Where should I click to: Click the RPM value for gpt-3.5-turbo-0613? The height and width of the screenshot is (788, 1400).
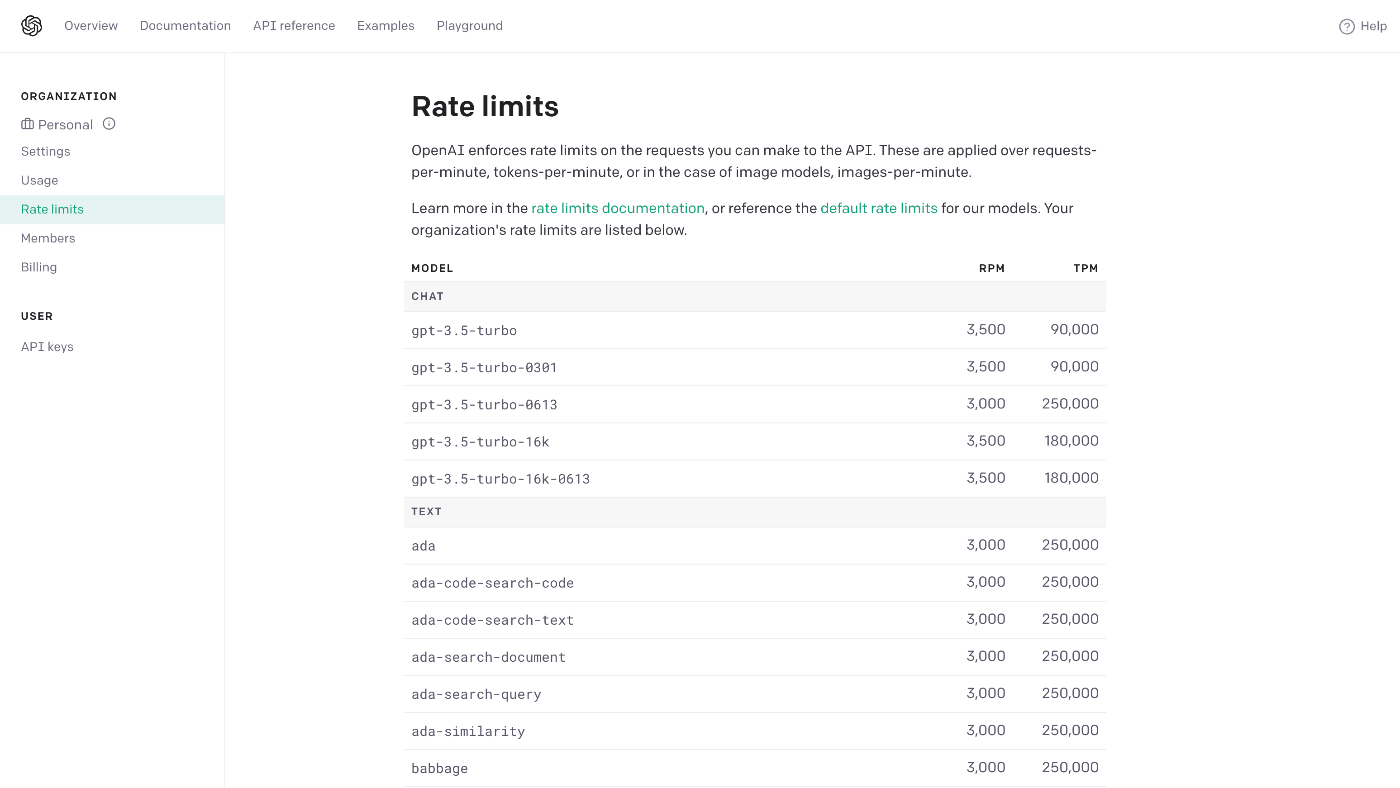(x=986, y=404)
